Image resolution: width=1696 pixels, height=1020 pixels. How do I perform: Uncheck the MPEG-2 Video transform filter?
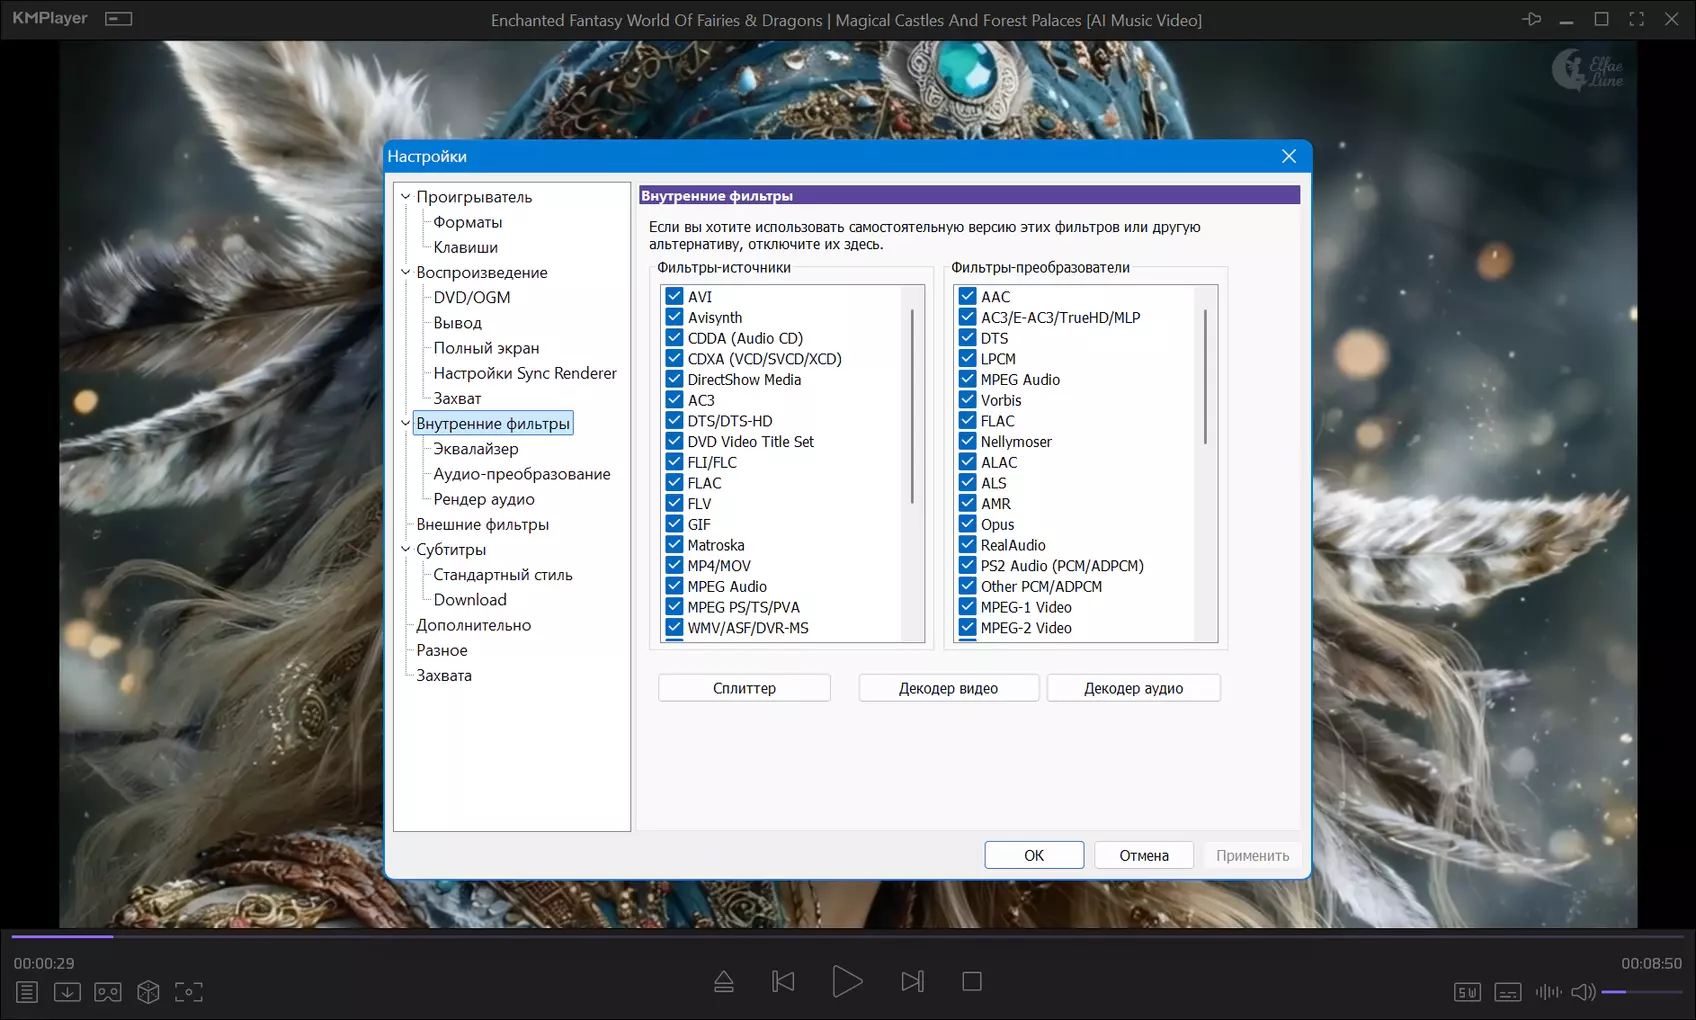click(x=968, y=628)
